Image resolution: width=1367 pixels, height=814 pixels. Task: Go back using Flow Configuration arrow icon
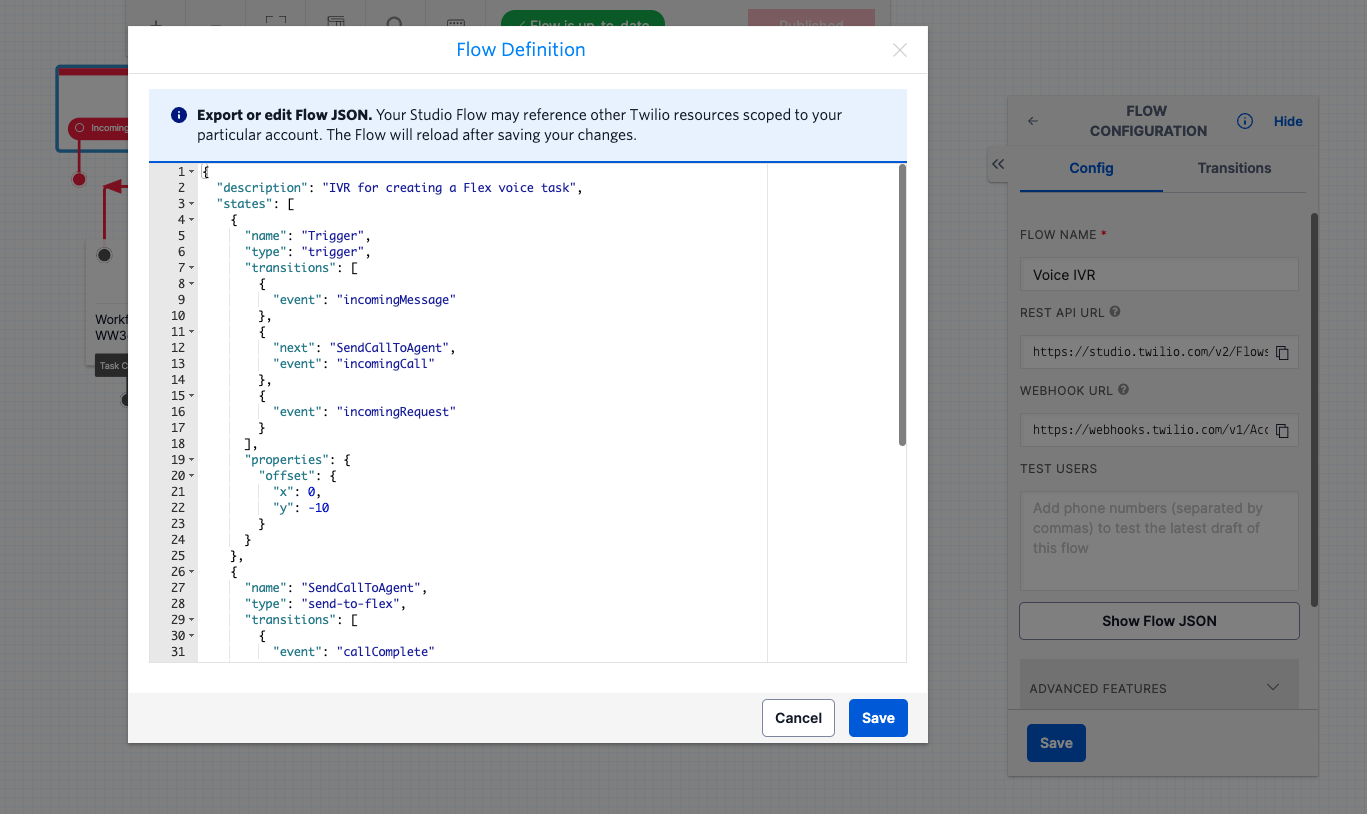tap(1033, 121)
